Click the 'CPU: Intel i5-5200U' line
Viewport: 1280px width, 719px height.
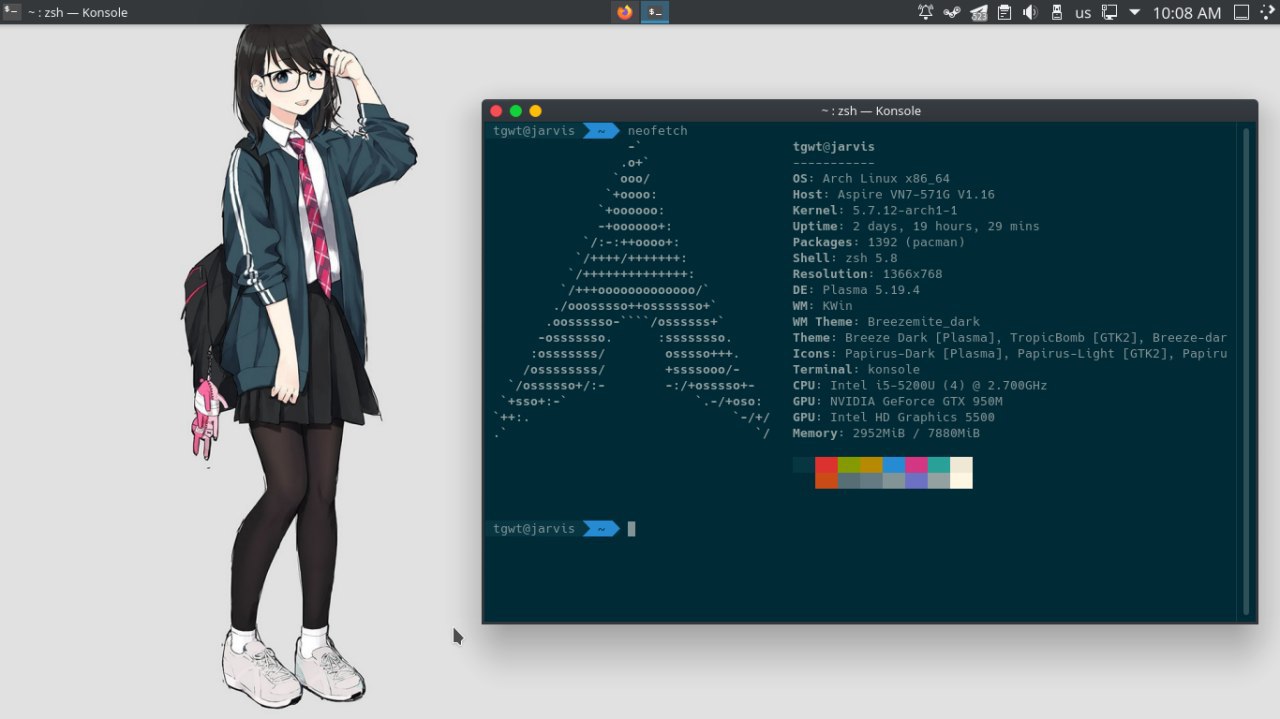coord(920,386)
